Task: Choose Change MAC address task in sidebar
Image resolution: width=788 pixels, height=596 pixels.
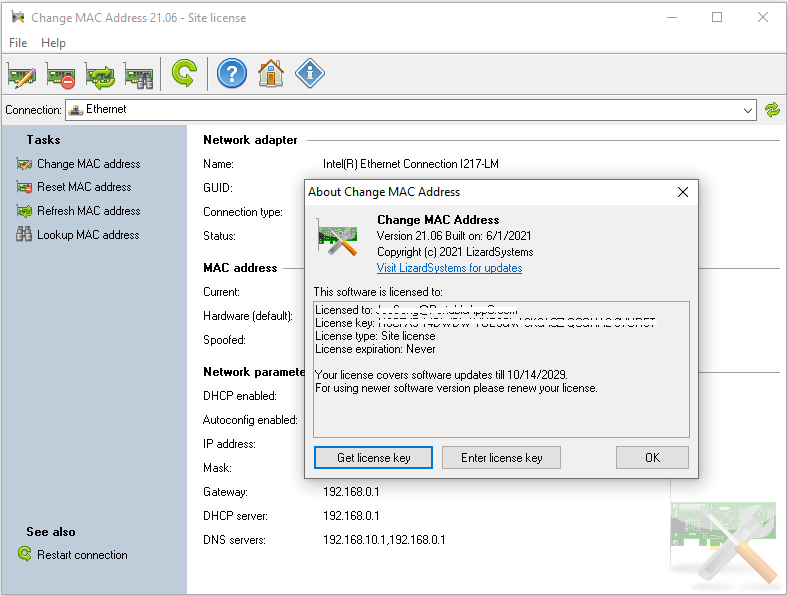Action: point(88,164)
